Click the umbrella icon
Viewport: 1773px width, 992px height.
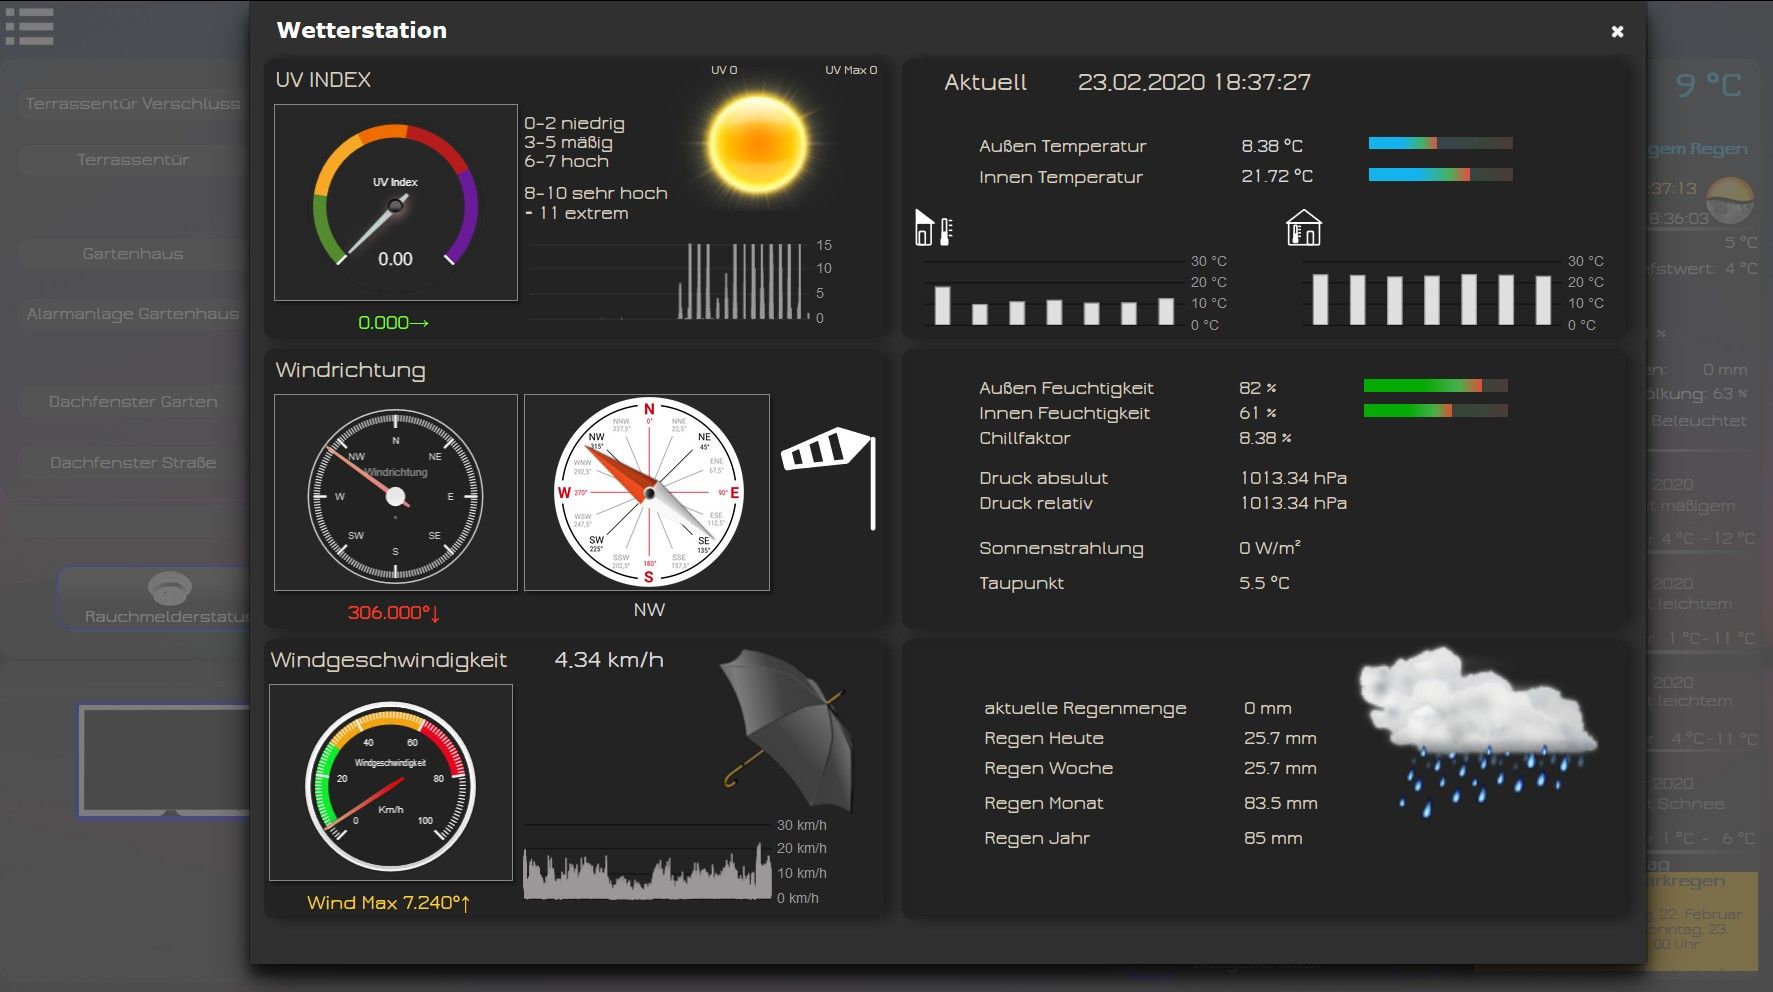pyautogui.click(x=789, y=727)
